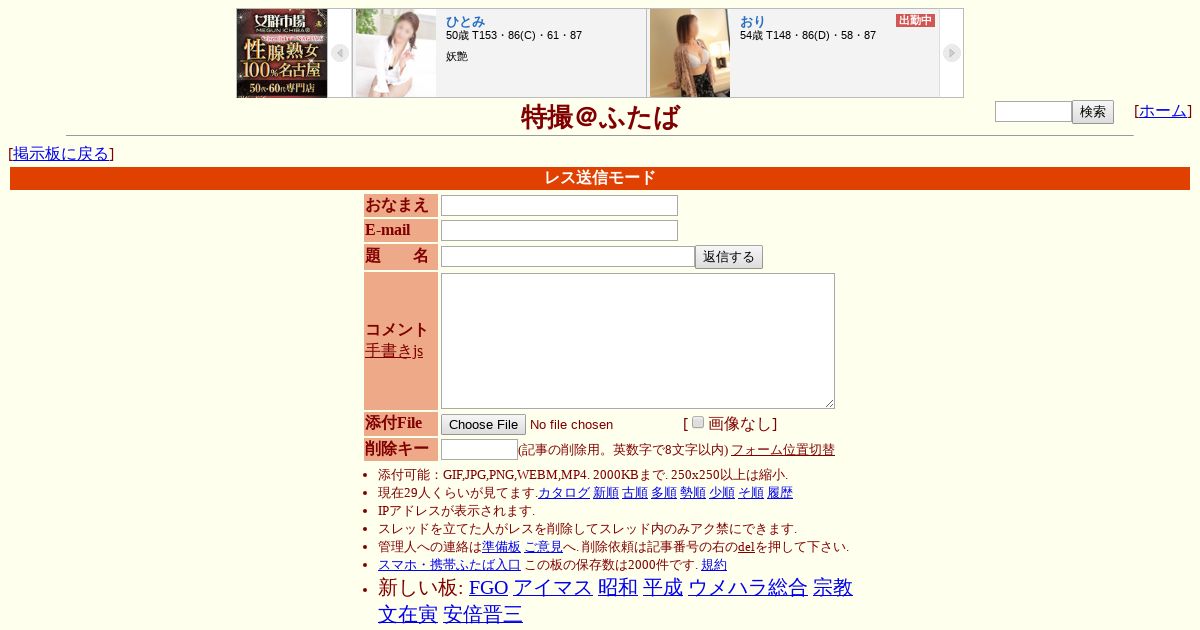Open the ウメハラ総合 board link
Image resolution: width=1200 pixels, height=630 pixels.
pyautogui.click(x=747, y=588)
